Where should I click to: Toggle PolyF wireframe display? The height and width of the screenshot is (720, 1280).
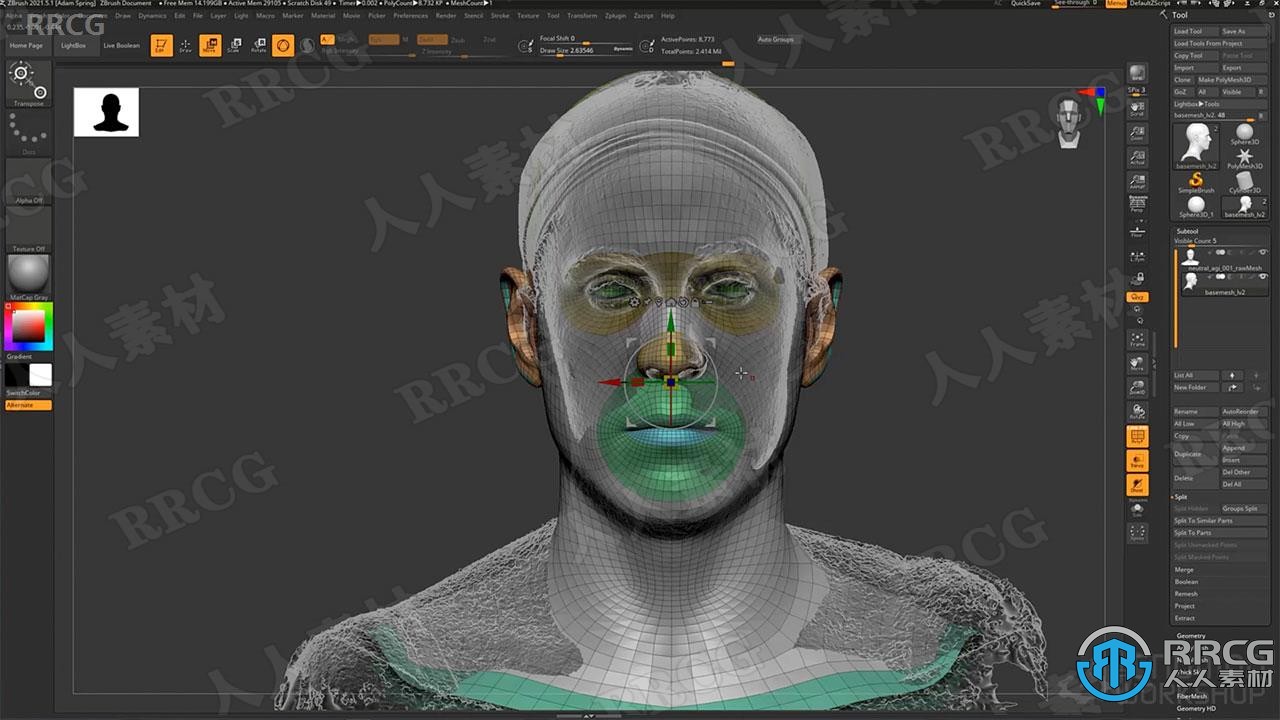point(1137,437)
